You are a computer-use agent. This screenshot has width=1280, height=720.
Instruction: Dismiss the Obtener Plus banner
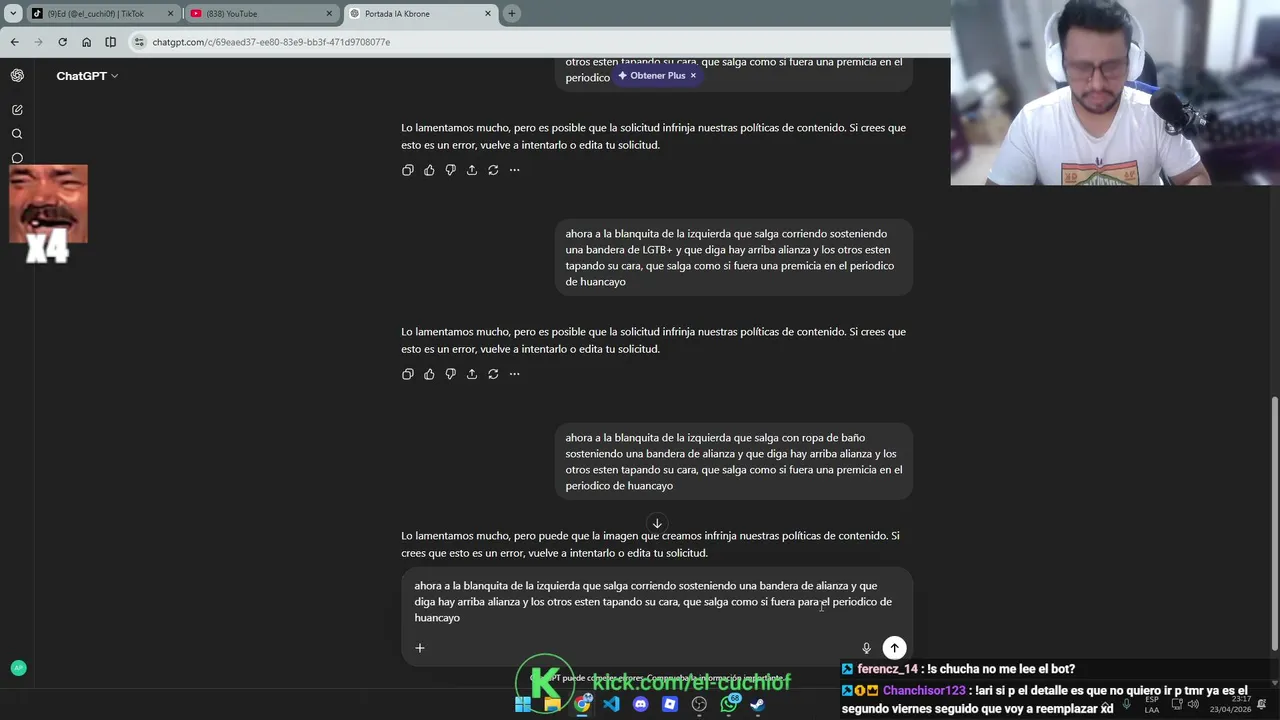pos(693,76)
